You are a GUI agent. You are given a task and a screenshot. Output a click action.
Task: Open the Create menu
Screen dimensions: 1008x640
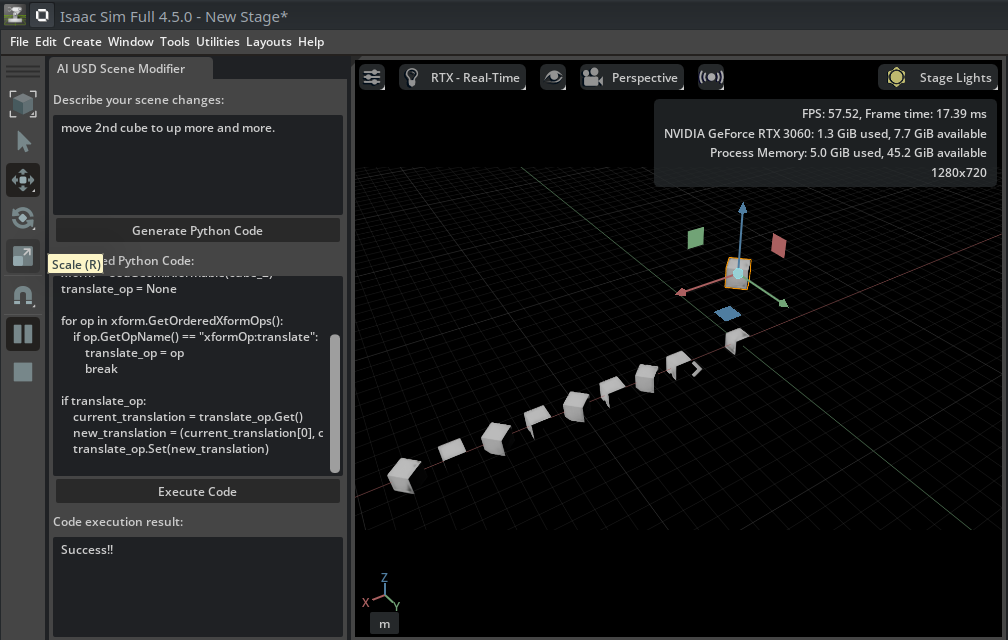[82, 42]
